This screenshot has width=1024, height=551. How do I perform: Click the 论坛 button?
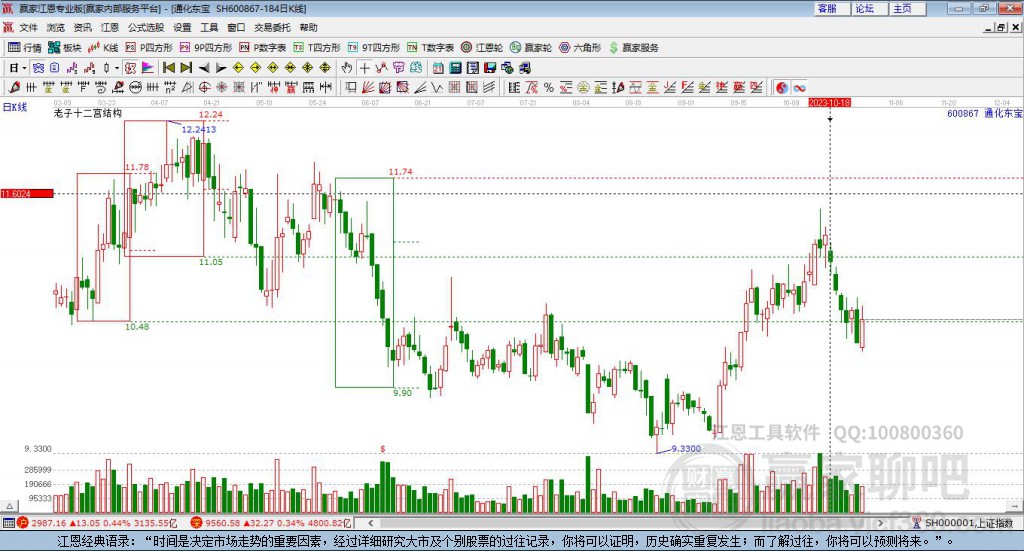click(869, 8)
